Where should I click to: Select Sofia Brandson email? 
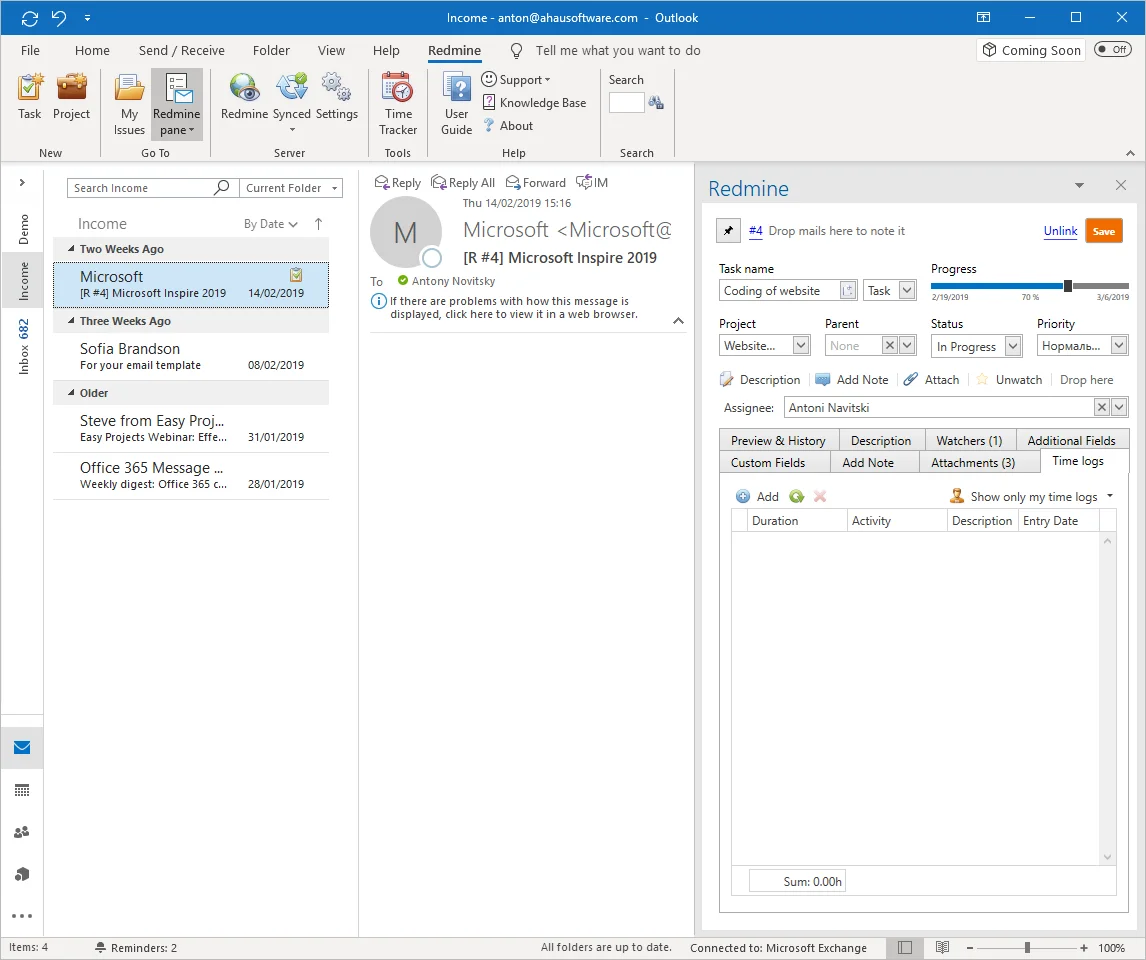[x=191, y=357]
